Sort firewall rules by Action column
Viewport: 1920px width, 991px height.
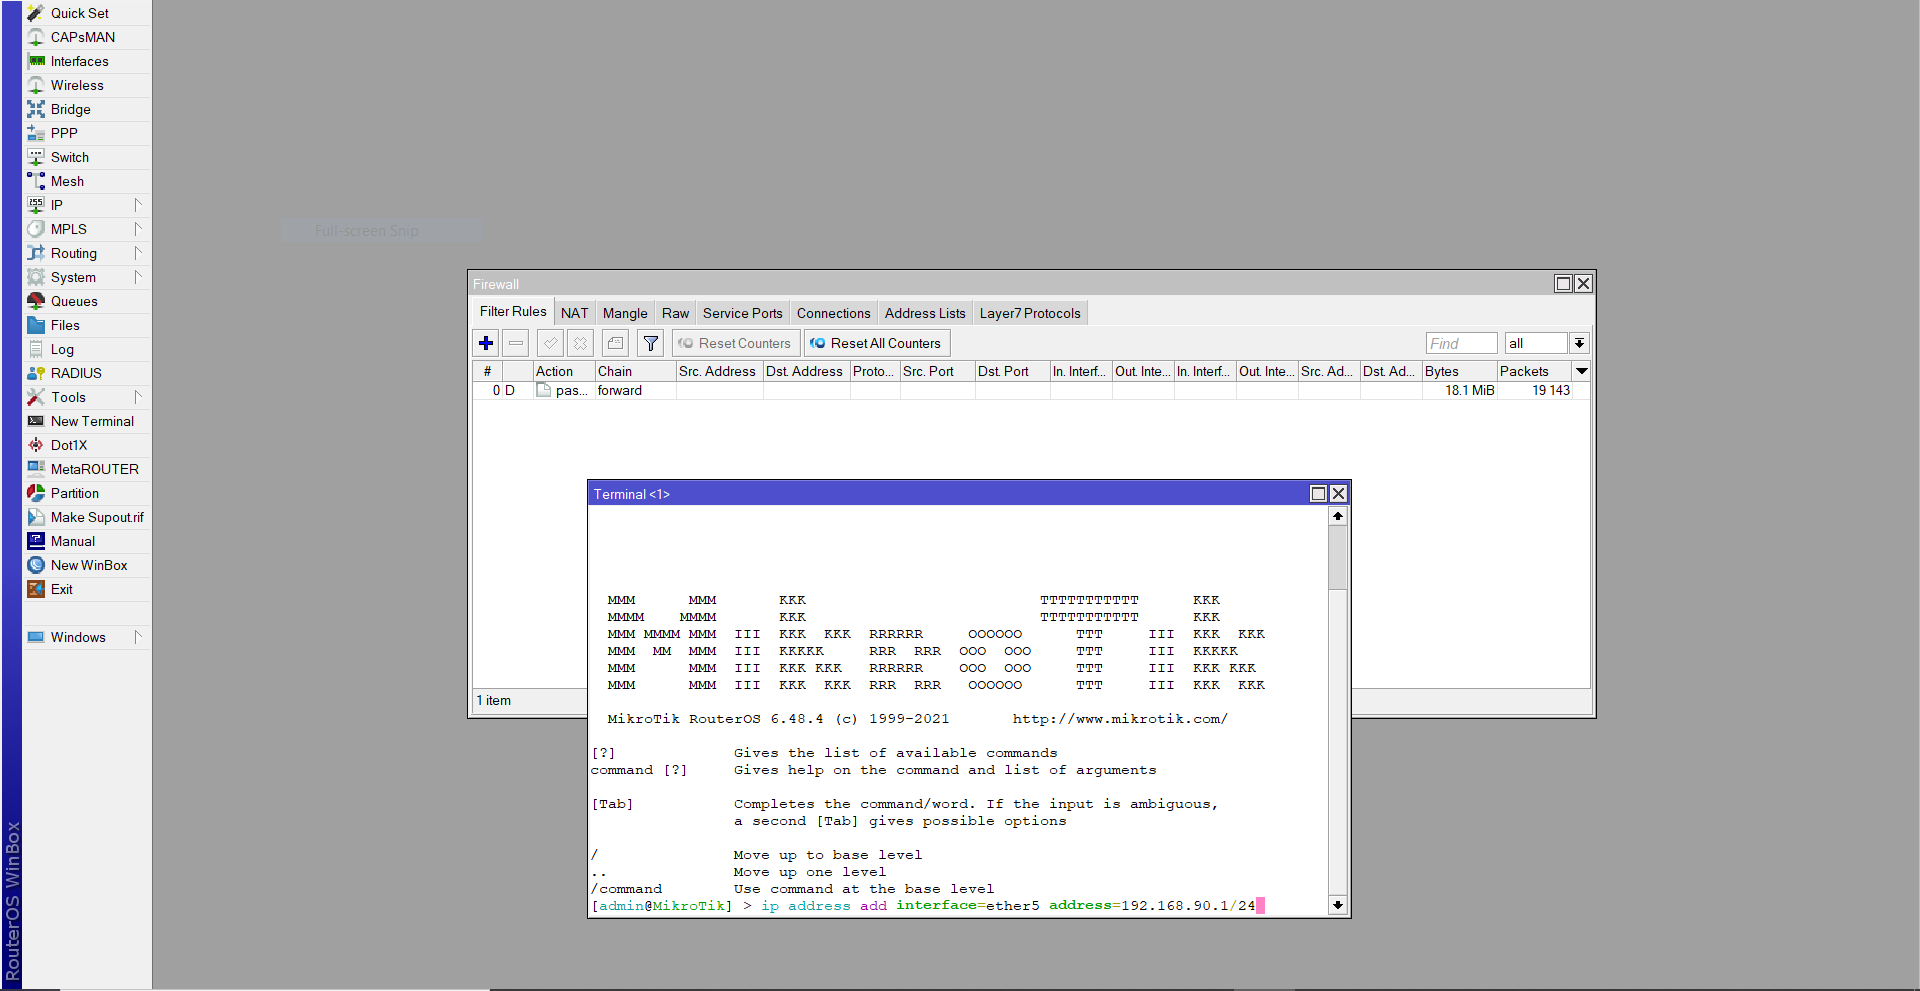(564, 371)
